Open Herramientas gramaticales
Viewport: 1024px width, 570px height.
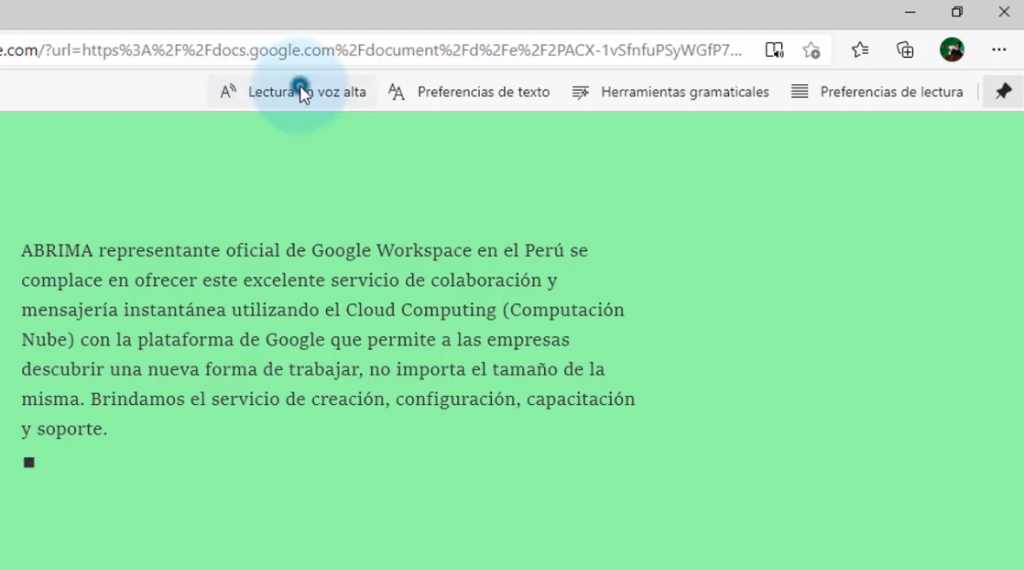point(671,92)
